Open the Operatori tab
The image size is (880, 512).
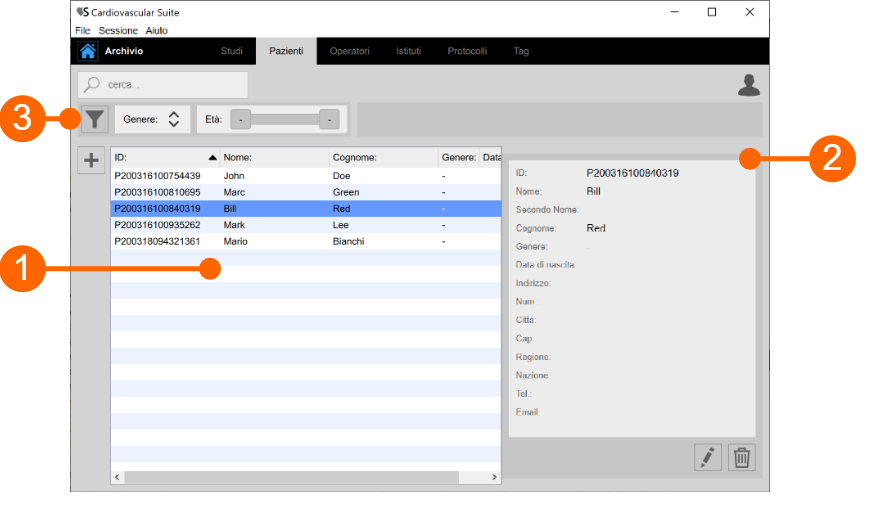tap(349, 51)
